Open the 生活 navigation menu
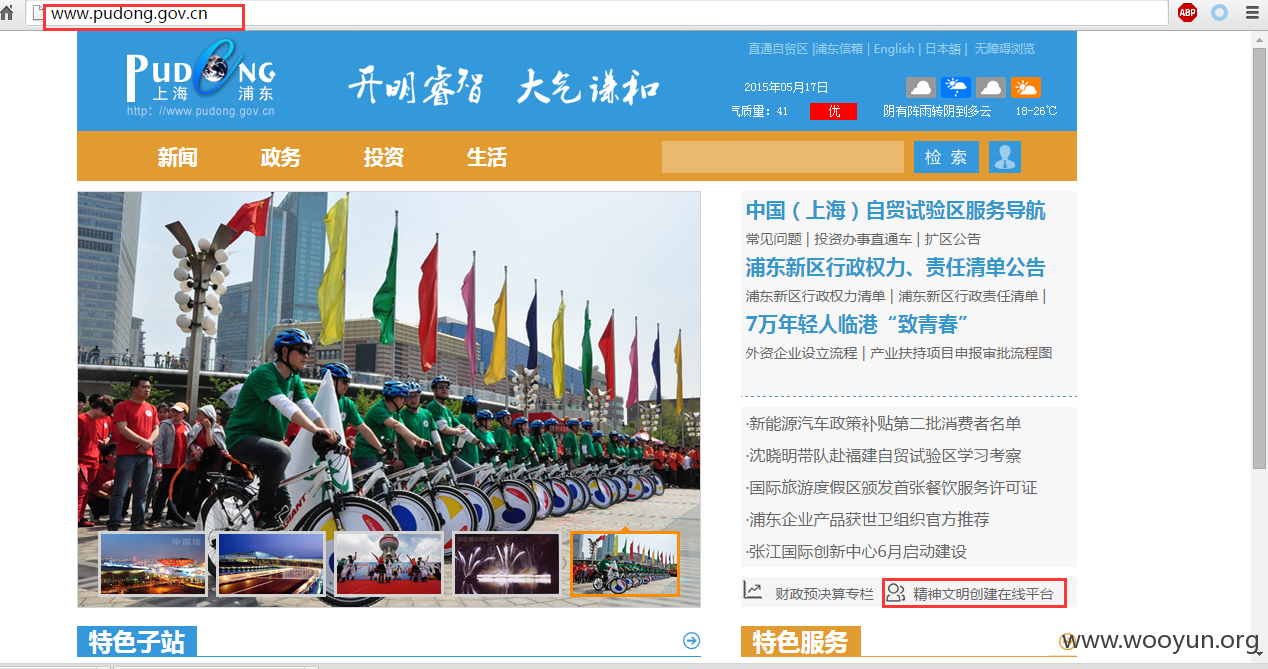 [x=486, y=157]
